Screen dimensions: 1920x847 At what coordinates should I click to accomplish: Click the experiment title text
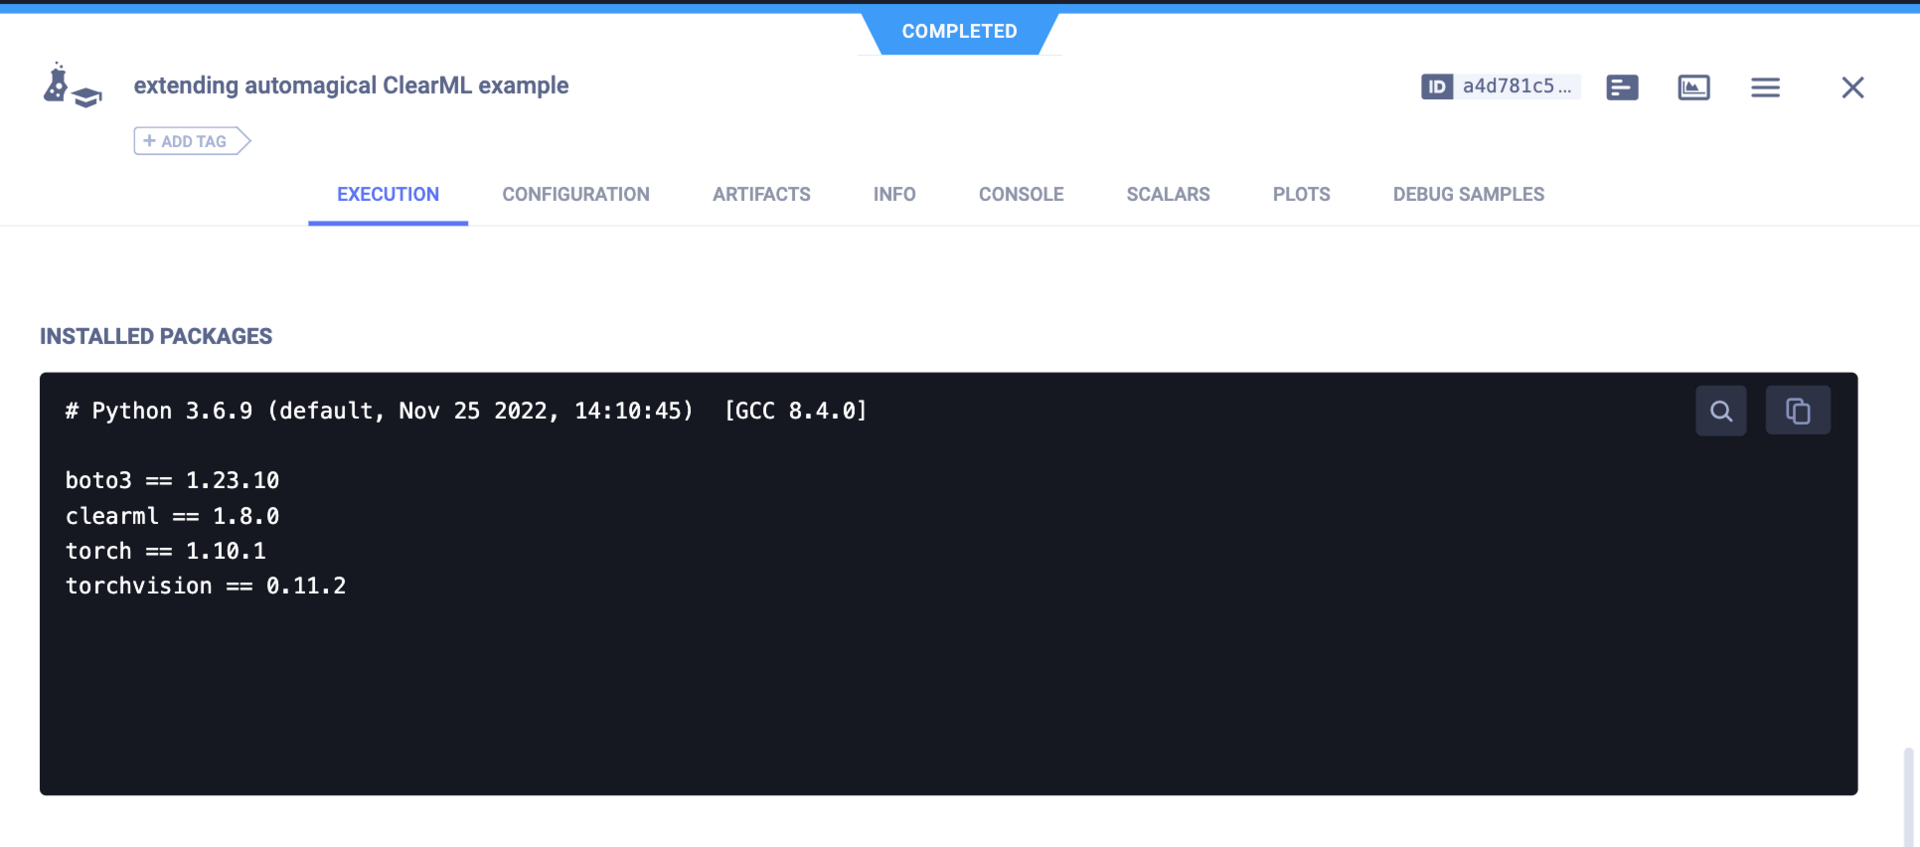click(x=351, y=86)
